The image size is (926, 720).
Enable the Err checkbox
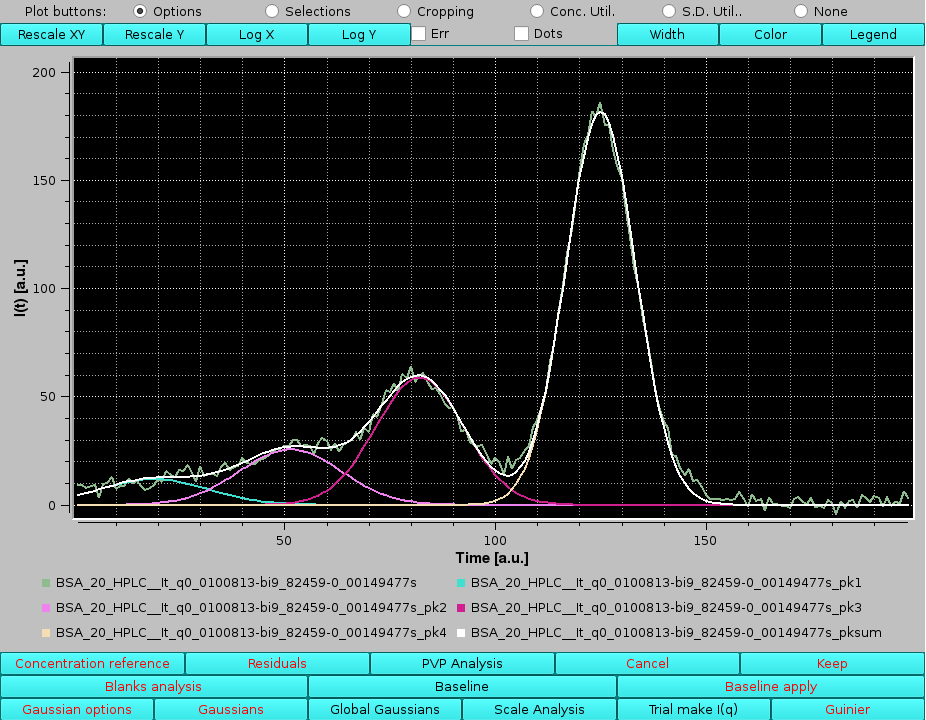click(x=419, y=33)
